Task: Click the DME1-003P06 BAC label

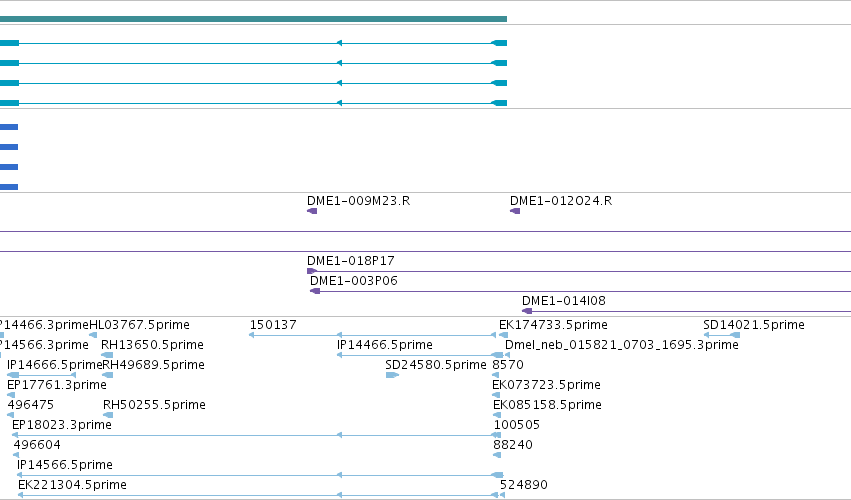Action: tap(354, 281)
